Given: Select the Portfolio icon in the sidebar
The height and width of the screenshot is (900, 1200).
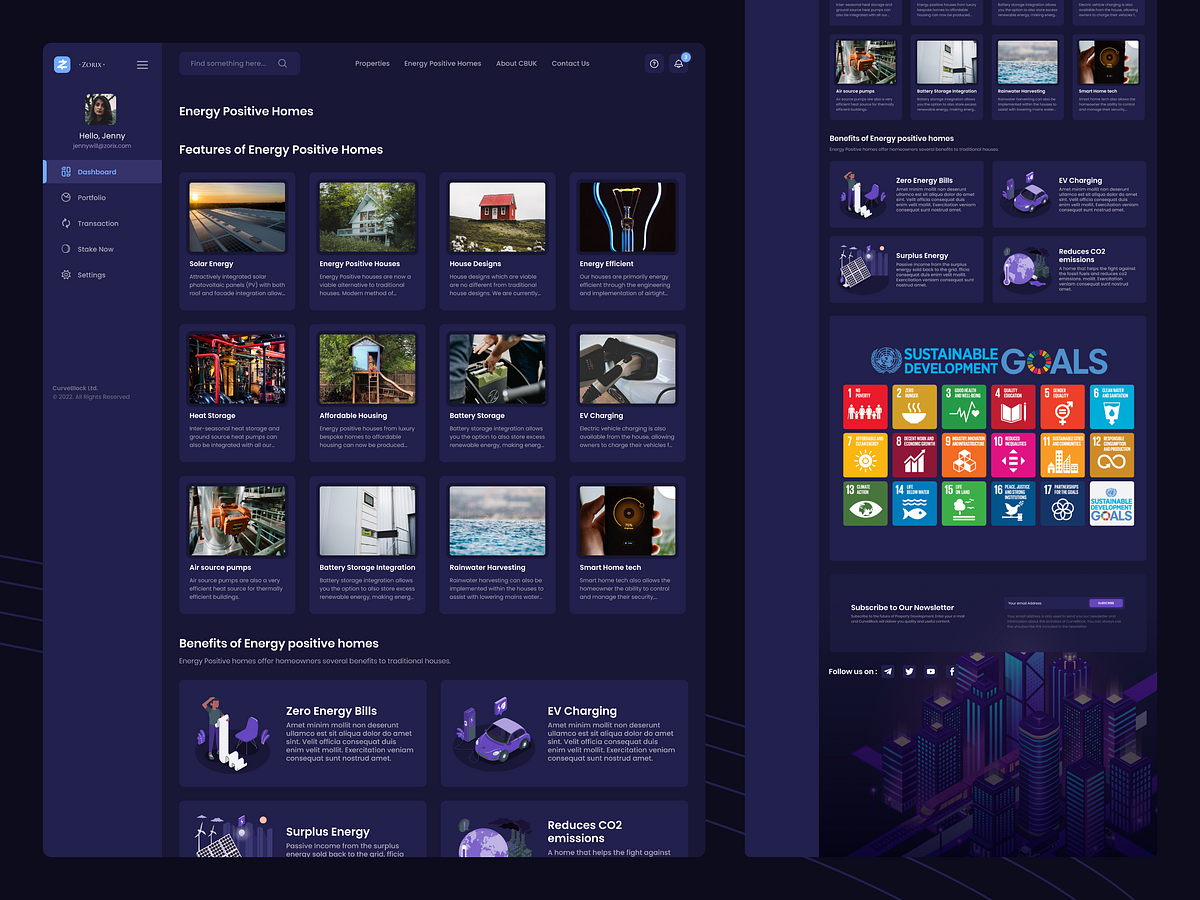Looking at the screenshot, I should coord(64,197).
